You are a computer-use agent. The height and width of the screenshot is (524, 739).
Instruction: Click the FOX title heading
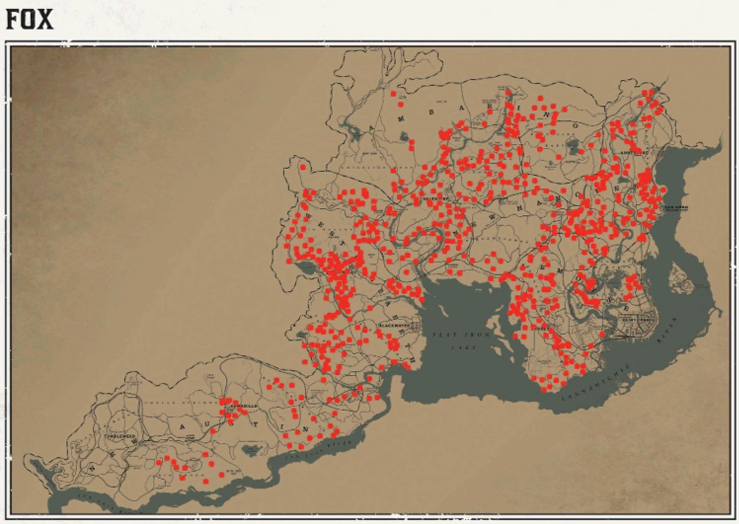(29, 19)
